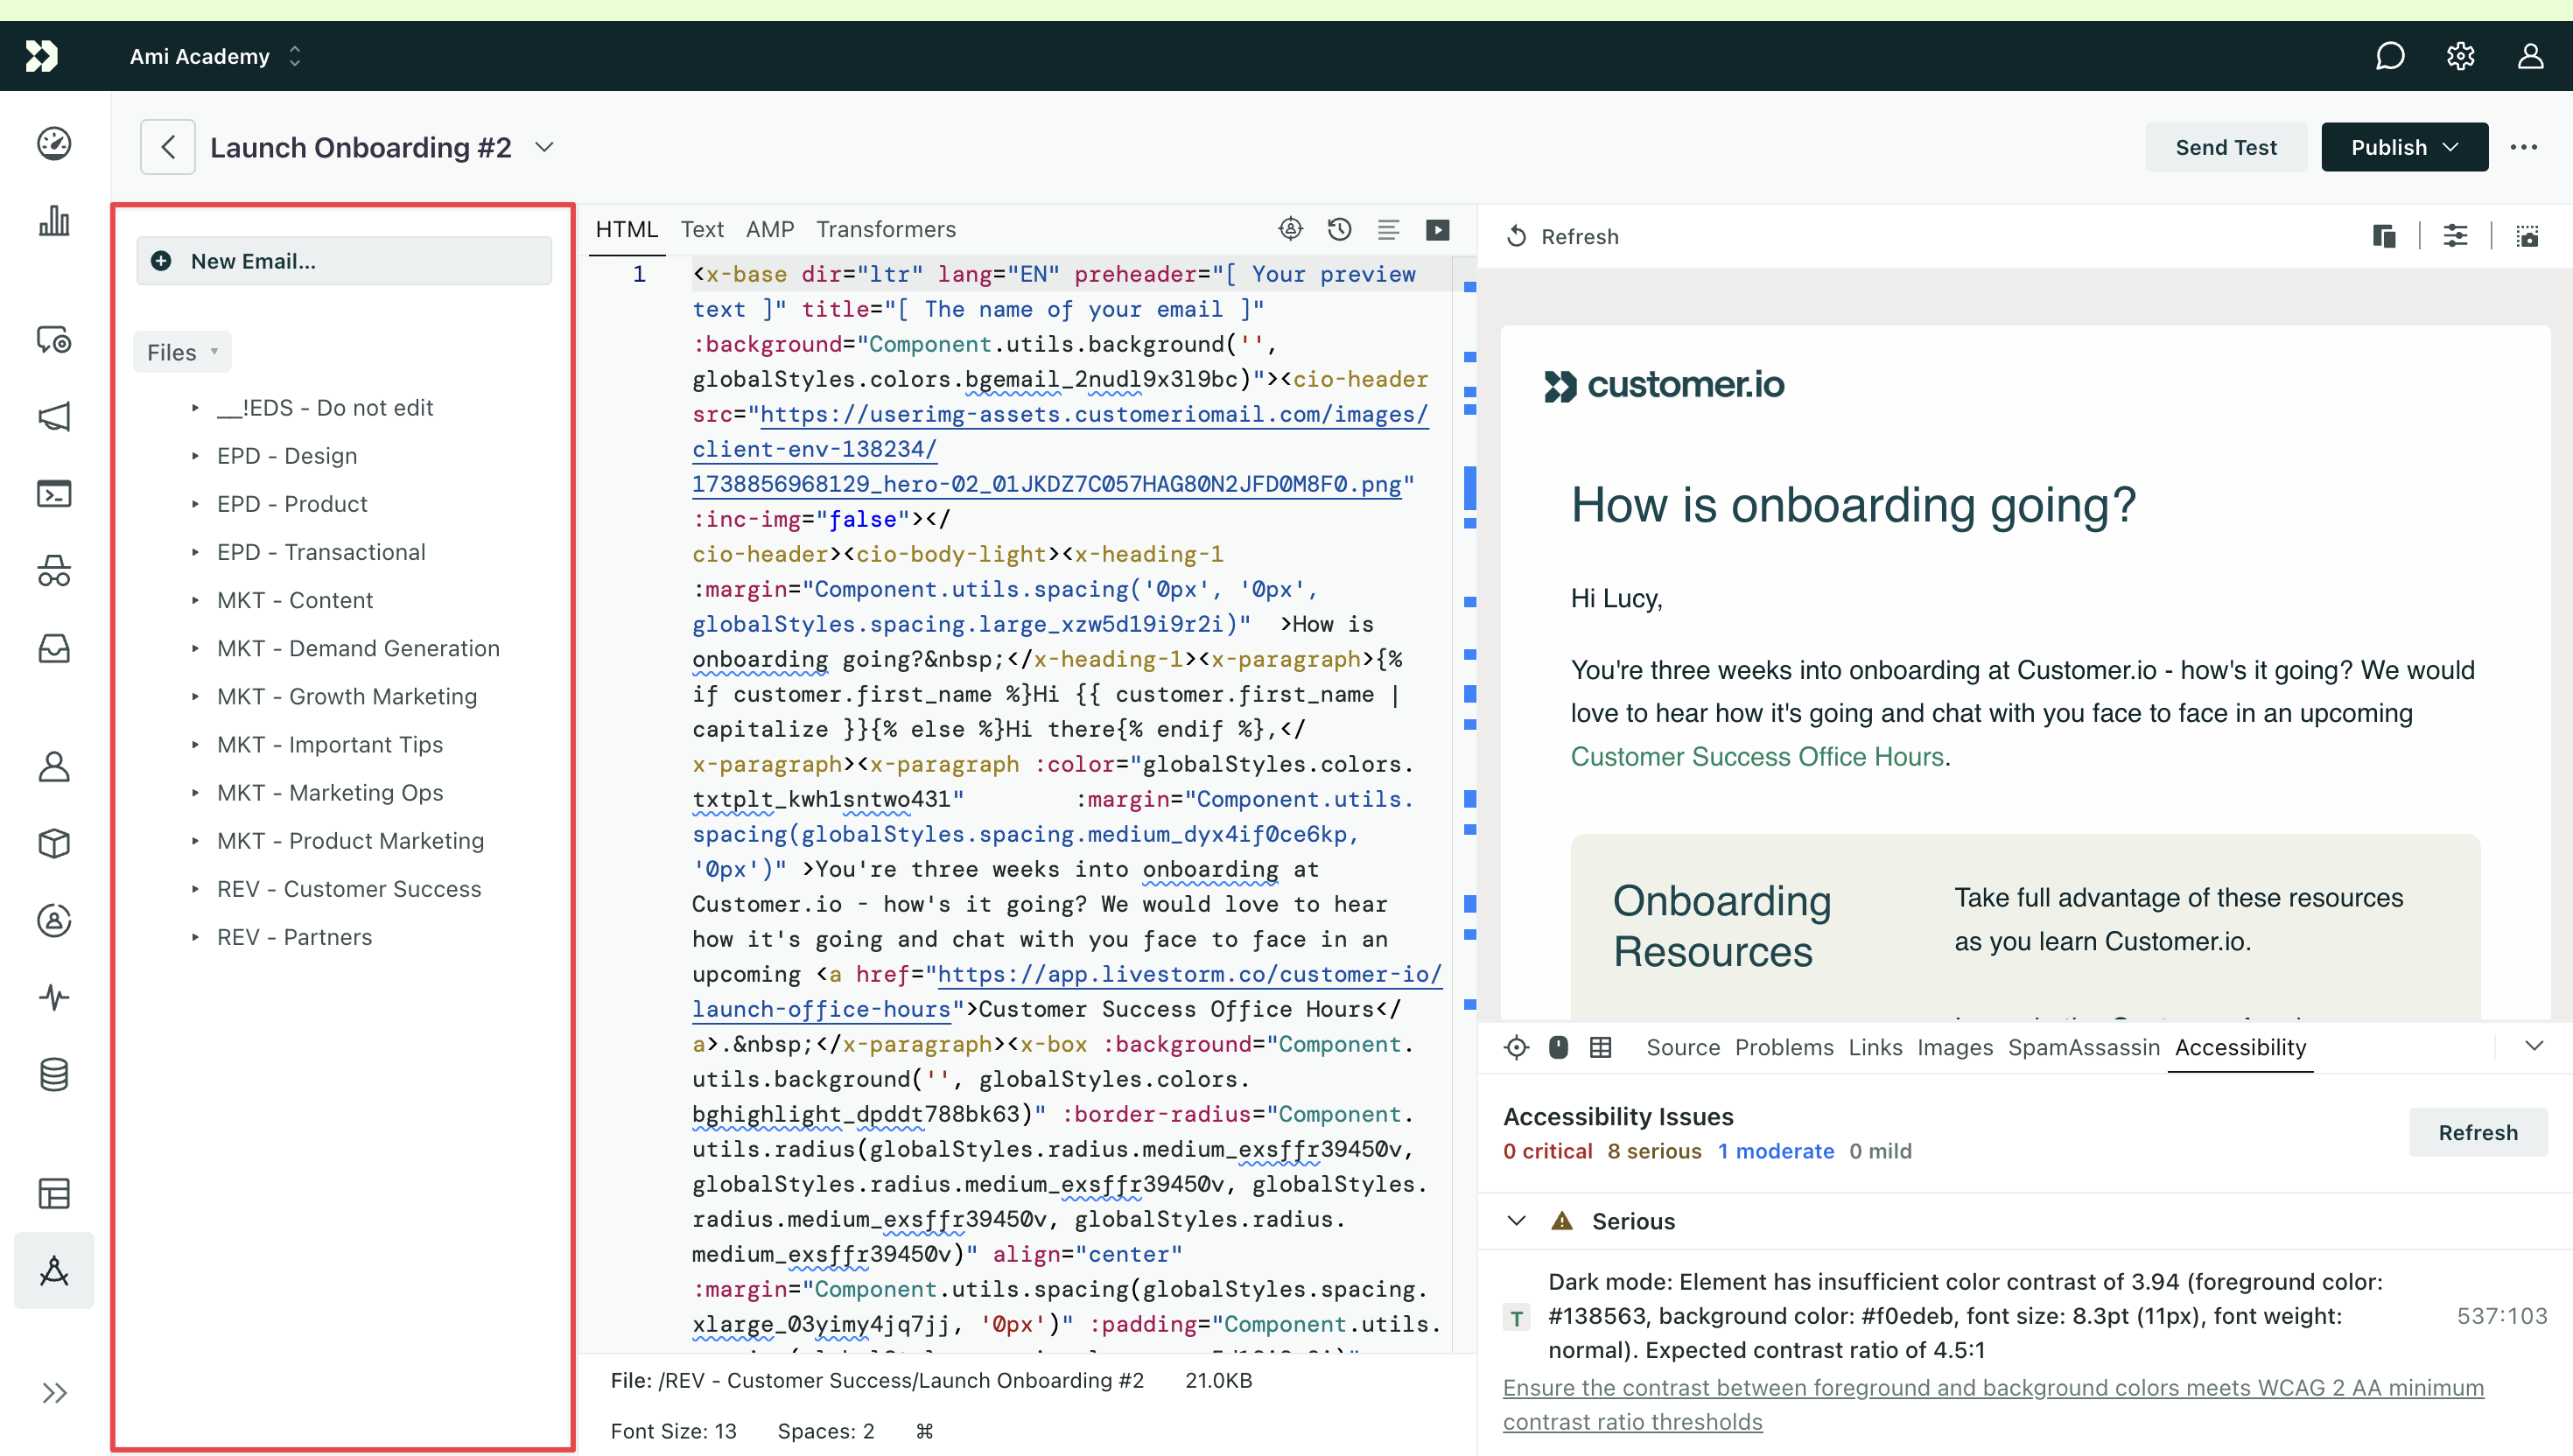The width and height of the screenshot is (2573, 1456).
Task: Collapse the Serious issues section
Action: tap(1516, 1221)
